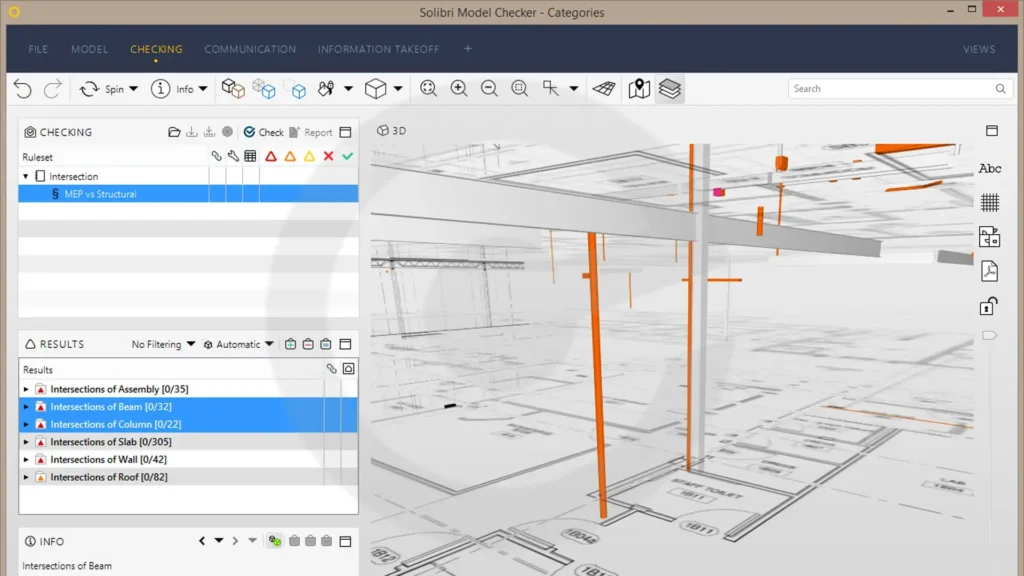The width and height of the screenshot is (1024, 576).
Task: Open the Info dropdown arrow
Action: click(202, 89)
